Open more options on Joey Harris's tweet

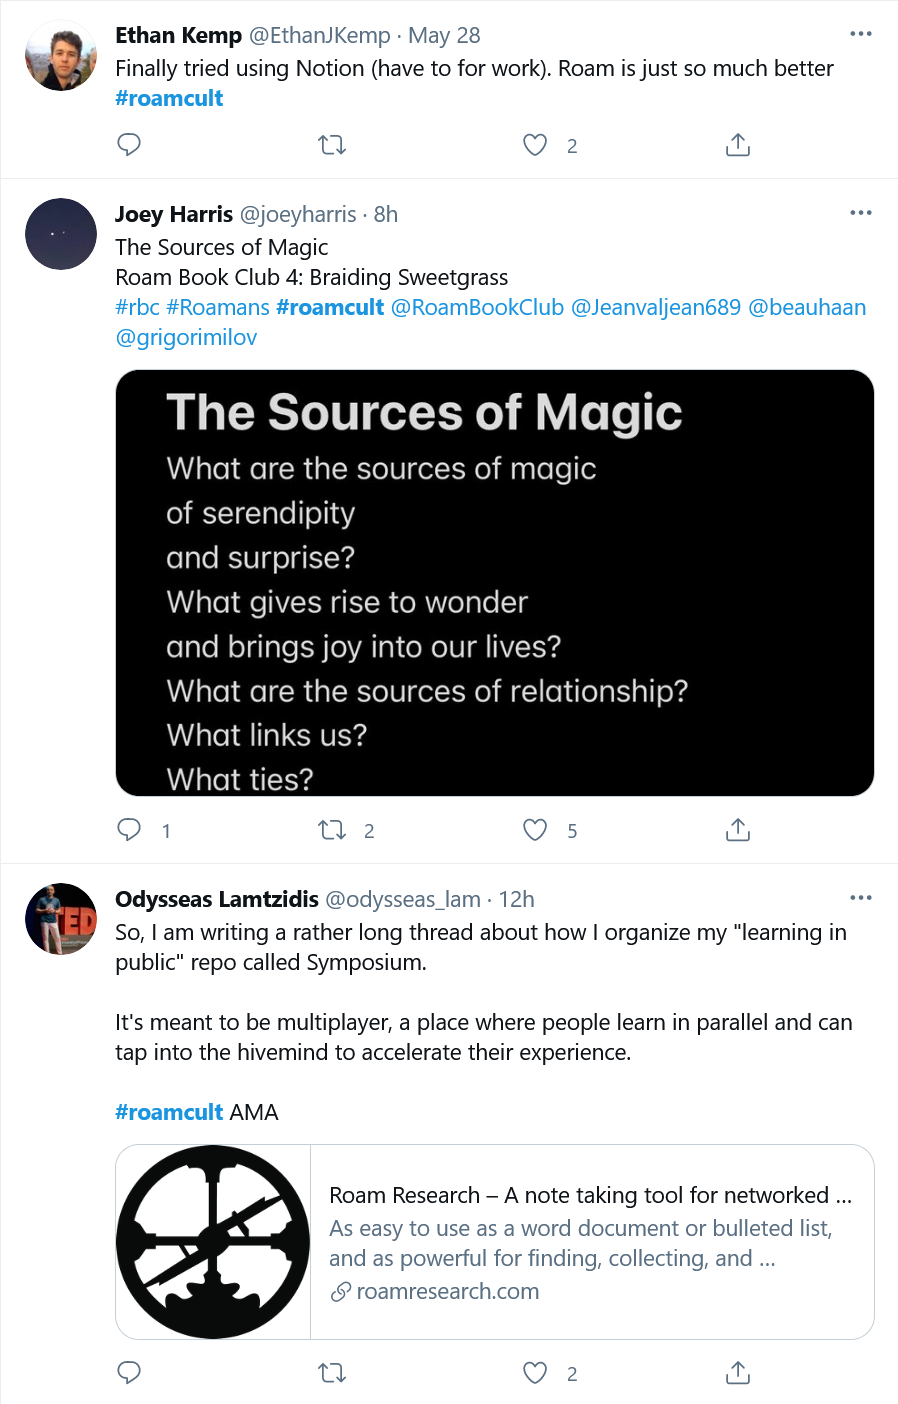click(860, 213)
